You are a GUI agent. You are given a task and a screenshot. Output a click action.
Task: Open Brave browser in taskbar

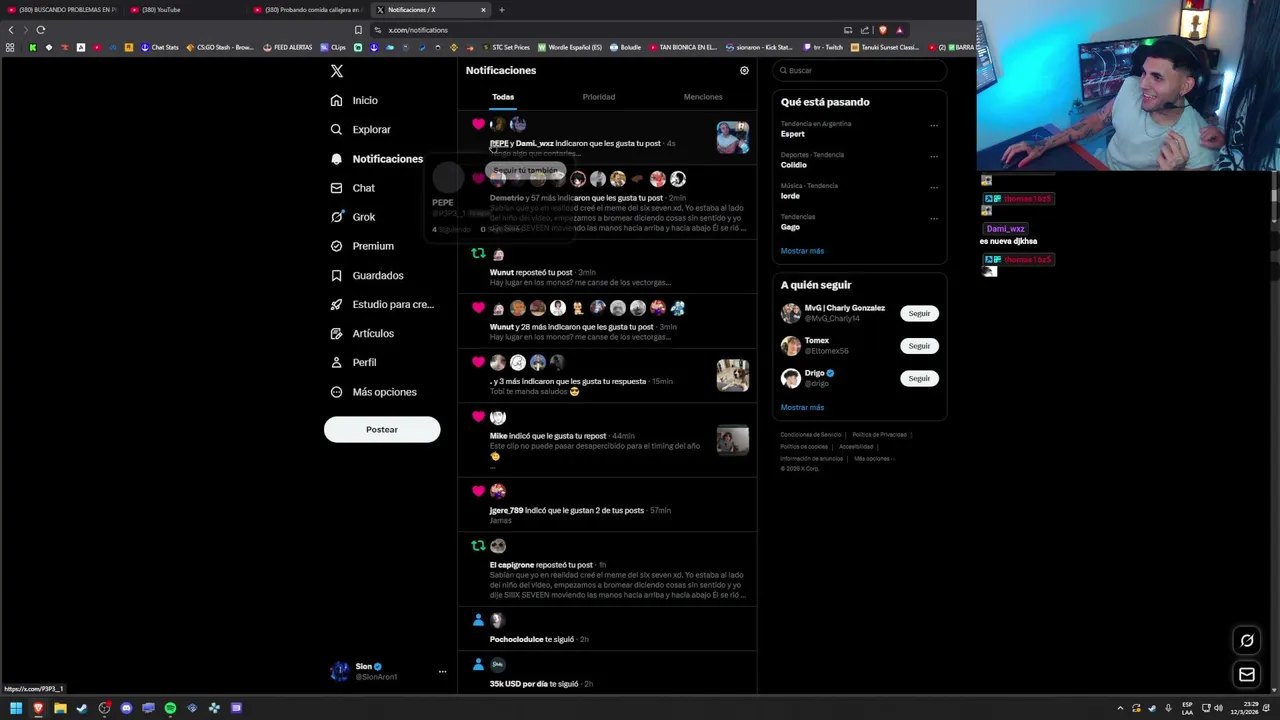(38, 708)
